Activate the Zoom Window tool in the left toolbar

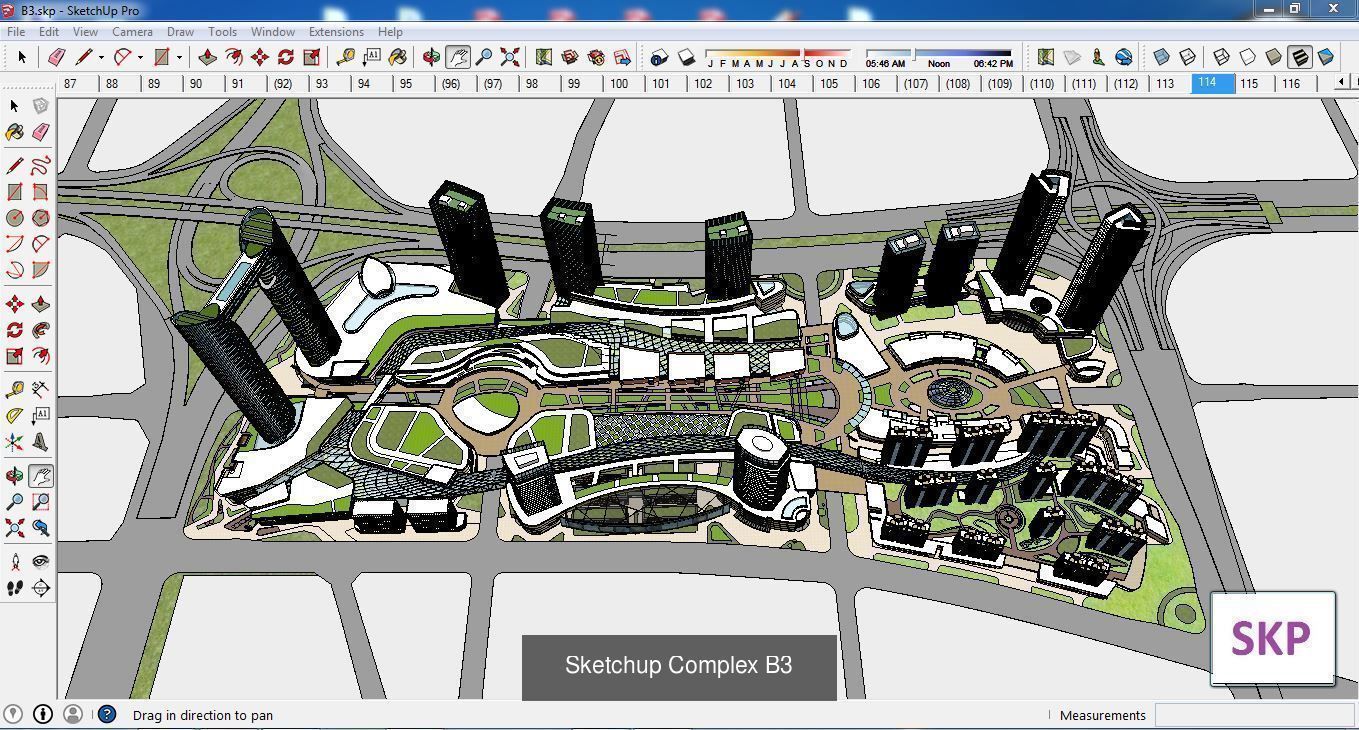pyautogui.click(x=40, y=502)
